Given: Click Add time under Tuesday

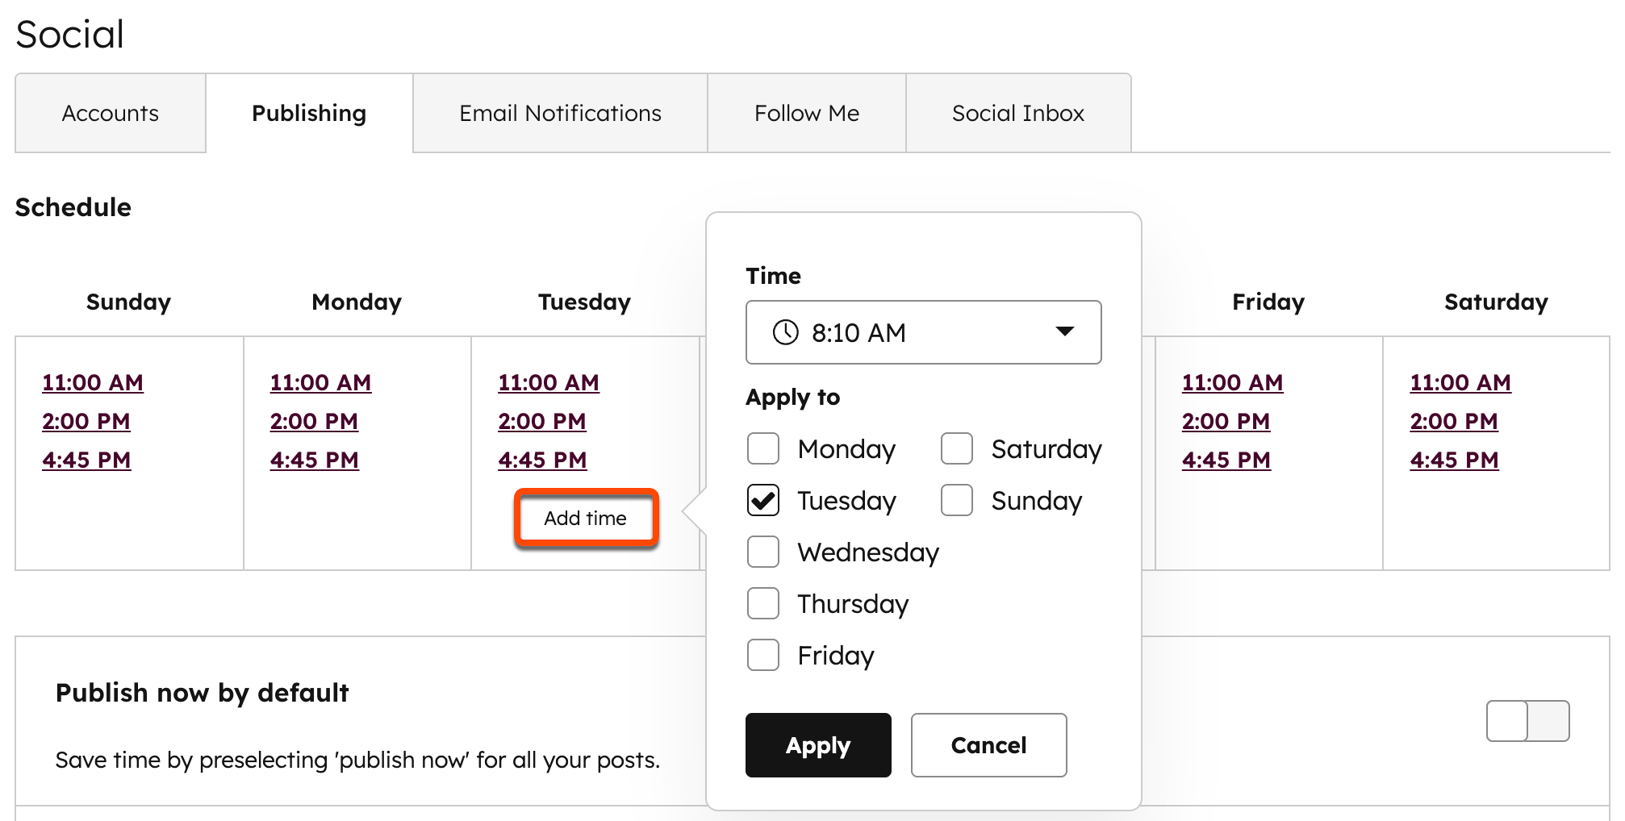Looking at the screenshot, I should [585, 518].
